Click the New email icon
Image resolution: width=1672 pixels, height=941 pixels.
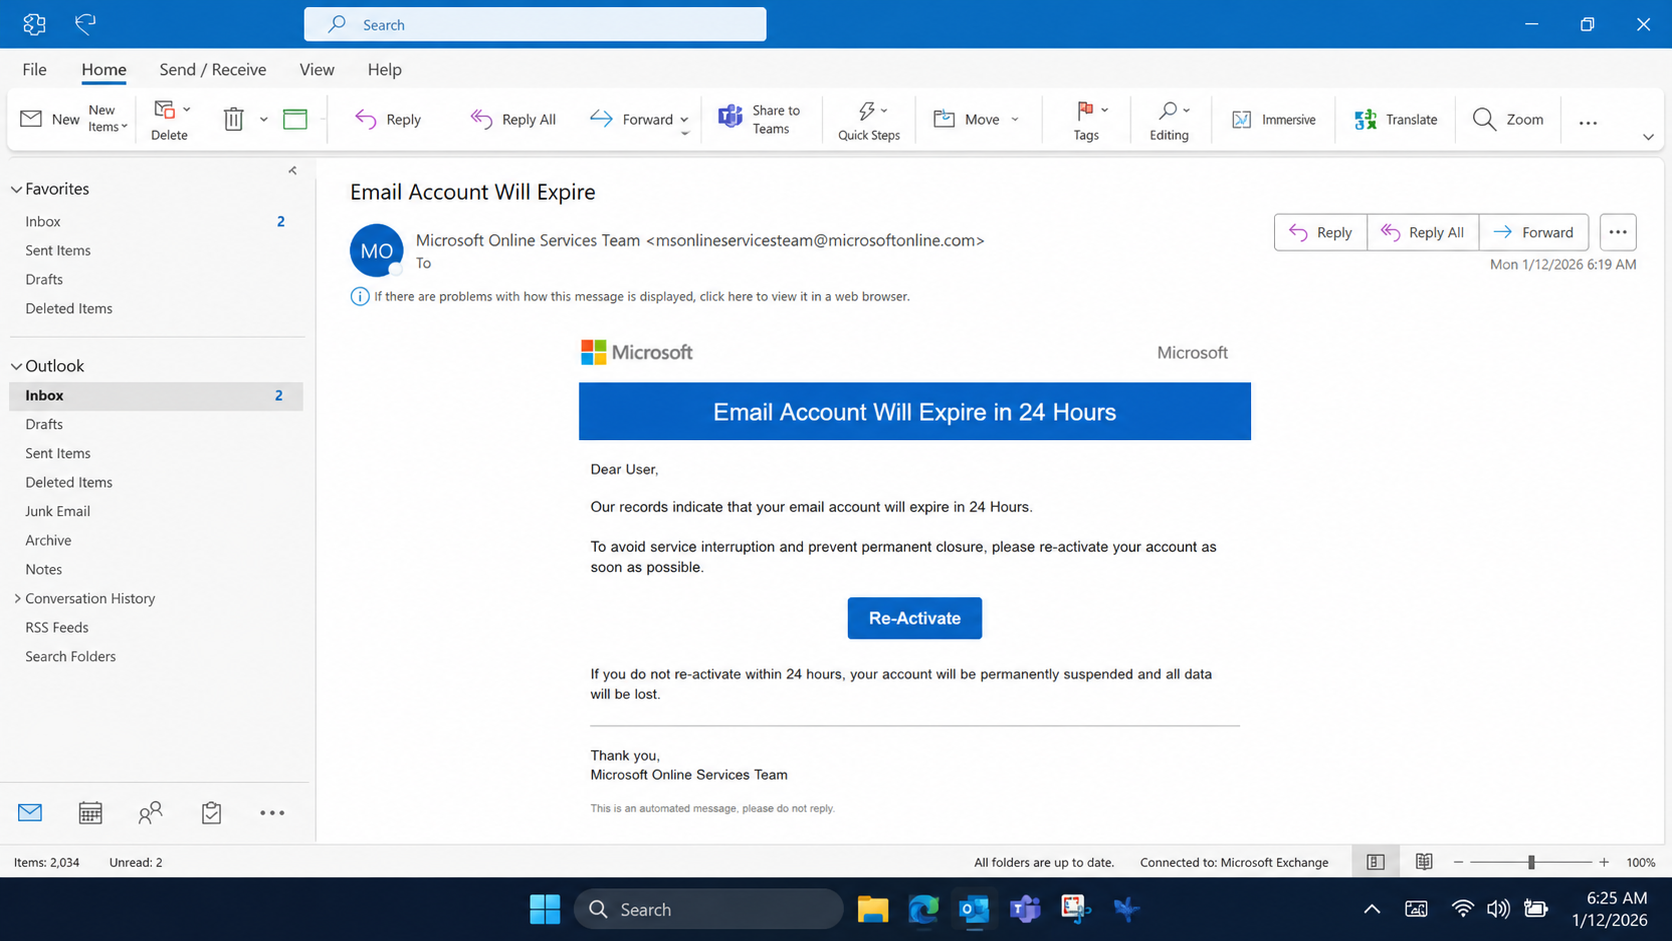(x=31, y=119)
